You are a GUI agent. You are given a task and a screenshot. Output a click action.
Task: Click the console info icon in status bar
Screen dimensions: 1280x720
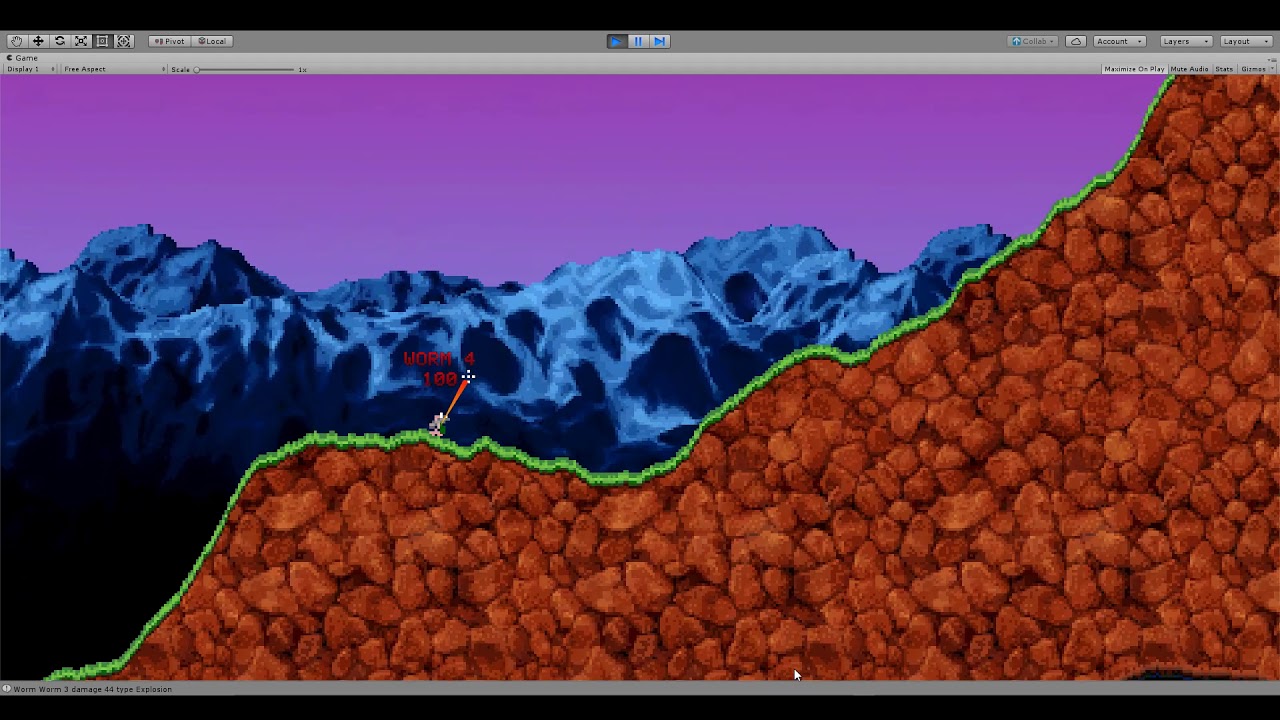6,689
